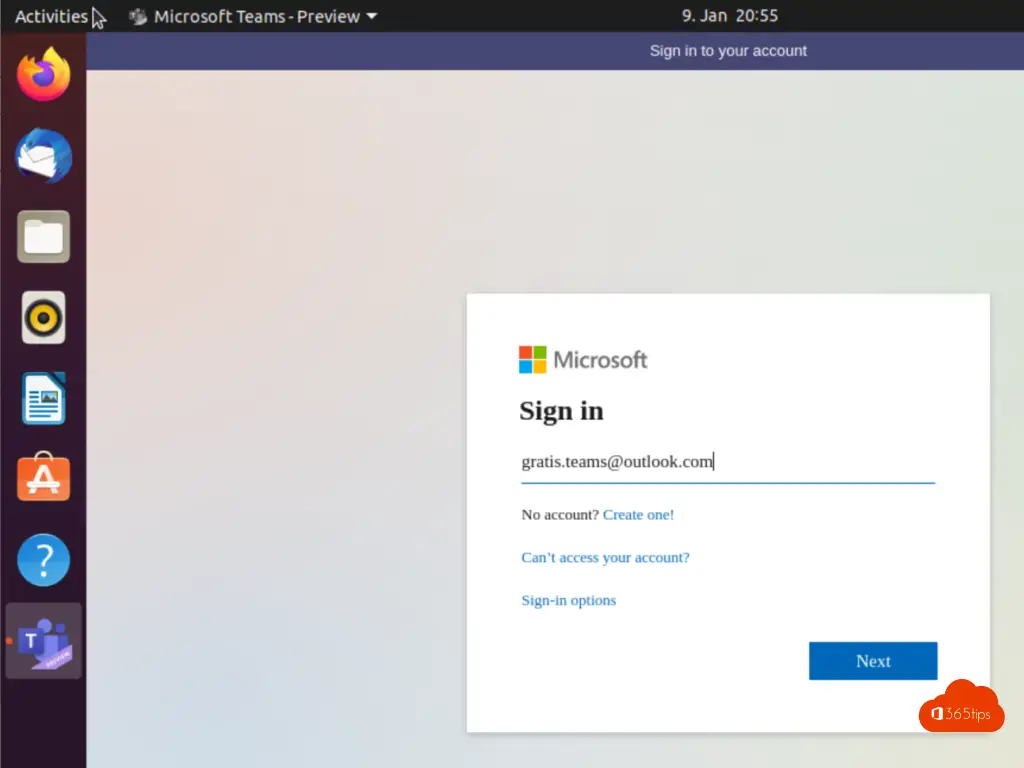1024x768 pixels.
Task: Click the 365tips cloud logo
Action: point(961,708)
